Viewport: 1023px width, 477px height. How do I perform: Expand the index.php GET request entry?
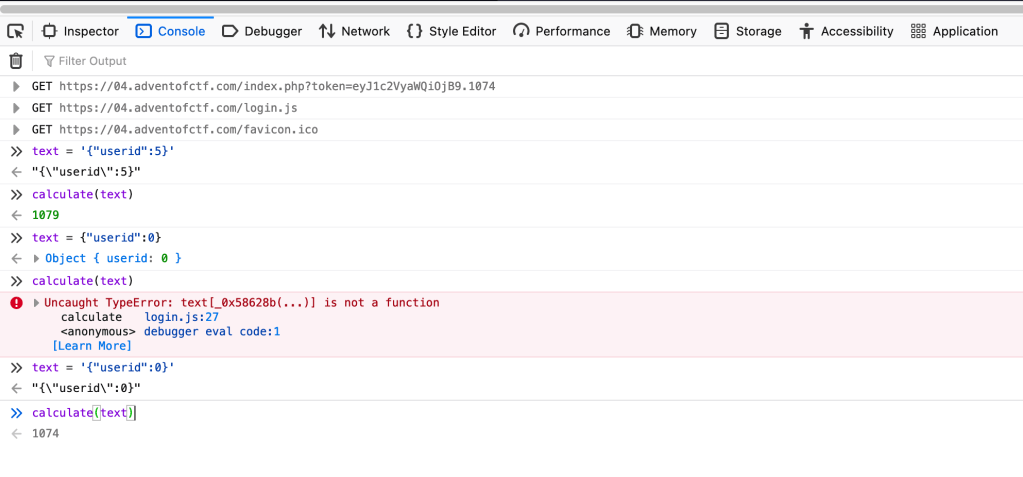(16, 87)
